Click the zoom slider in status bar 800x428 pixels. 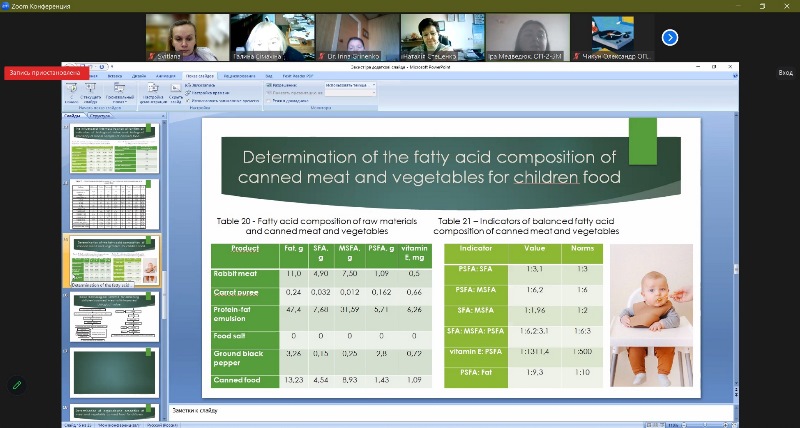click(706, 424)
